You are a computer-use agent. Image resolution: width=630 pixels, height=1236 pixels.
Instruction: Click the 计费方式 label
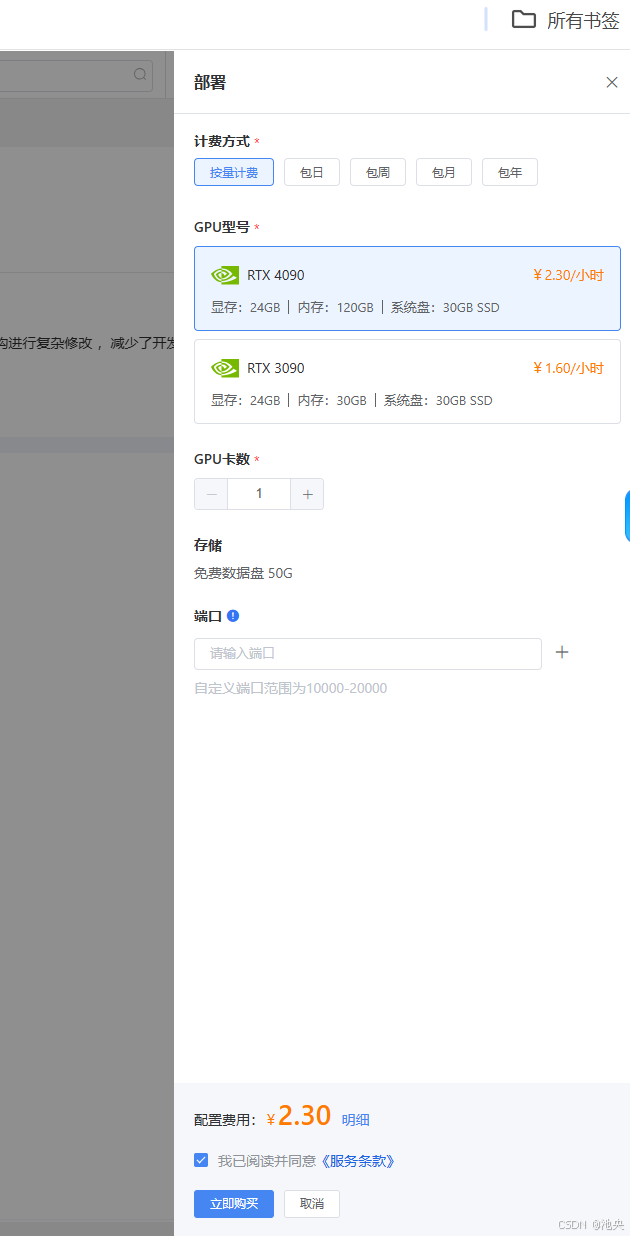pyautogui.click(x=222, y=142)
